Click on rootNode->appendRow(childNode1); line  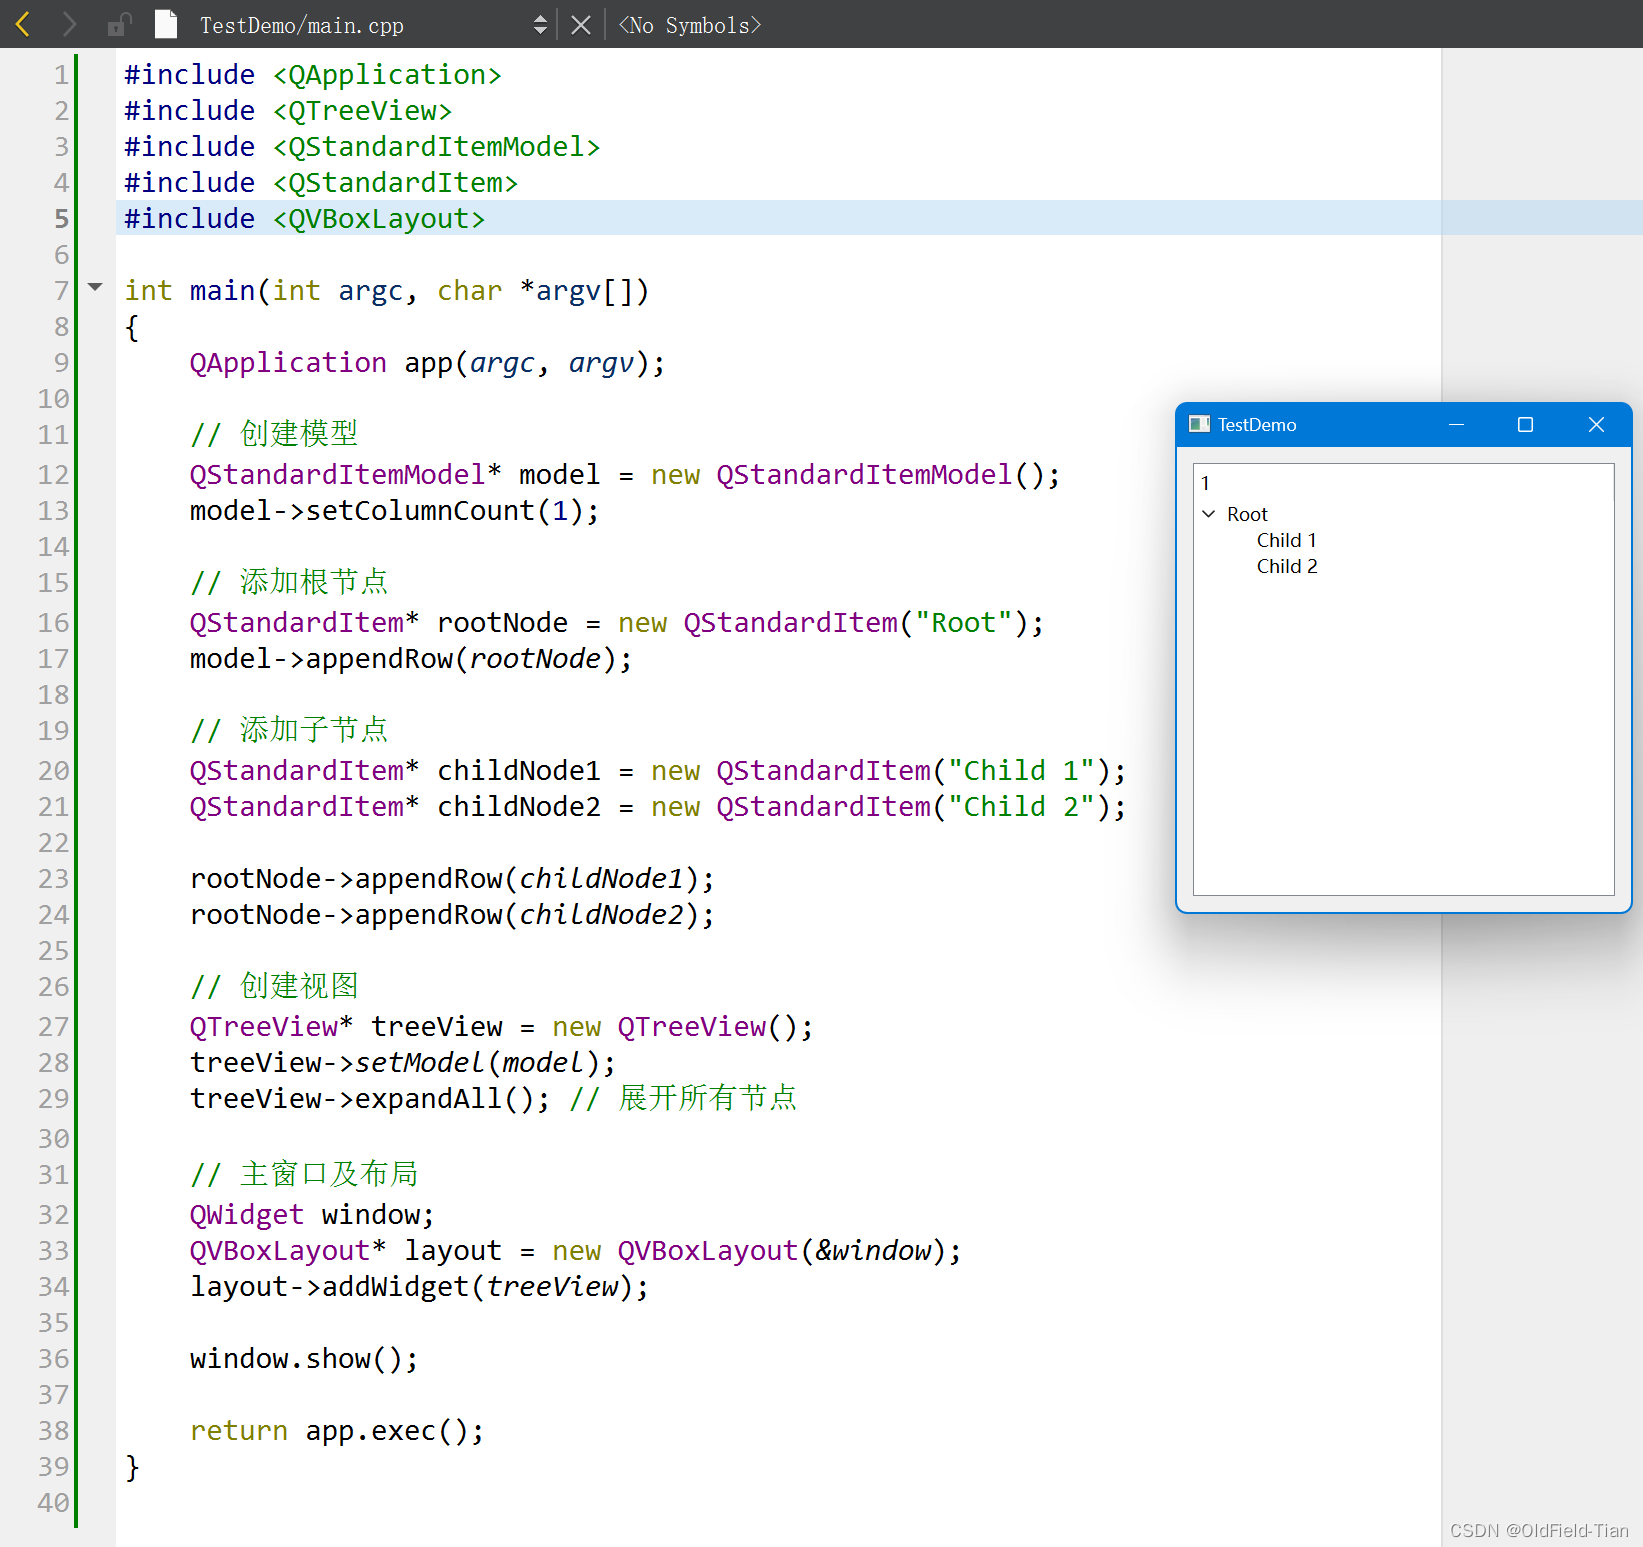[453, 879]
